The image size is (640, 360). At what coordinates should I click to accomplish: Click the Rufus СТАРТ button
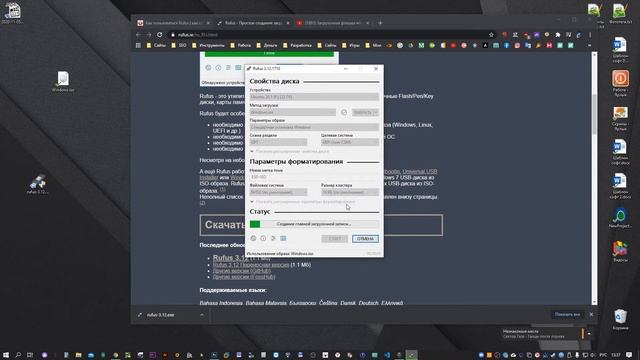pyautogui.click(x=334, y=239)
